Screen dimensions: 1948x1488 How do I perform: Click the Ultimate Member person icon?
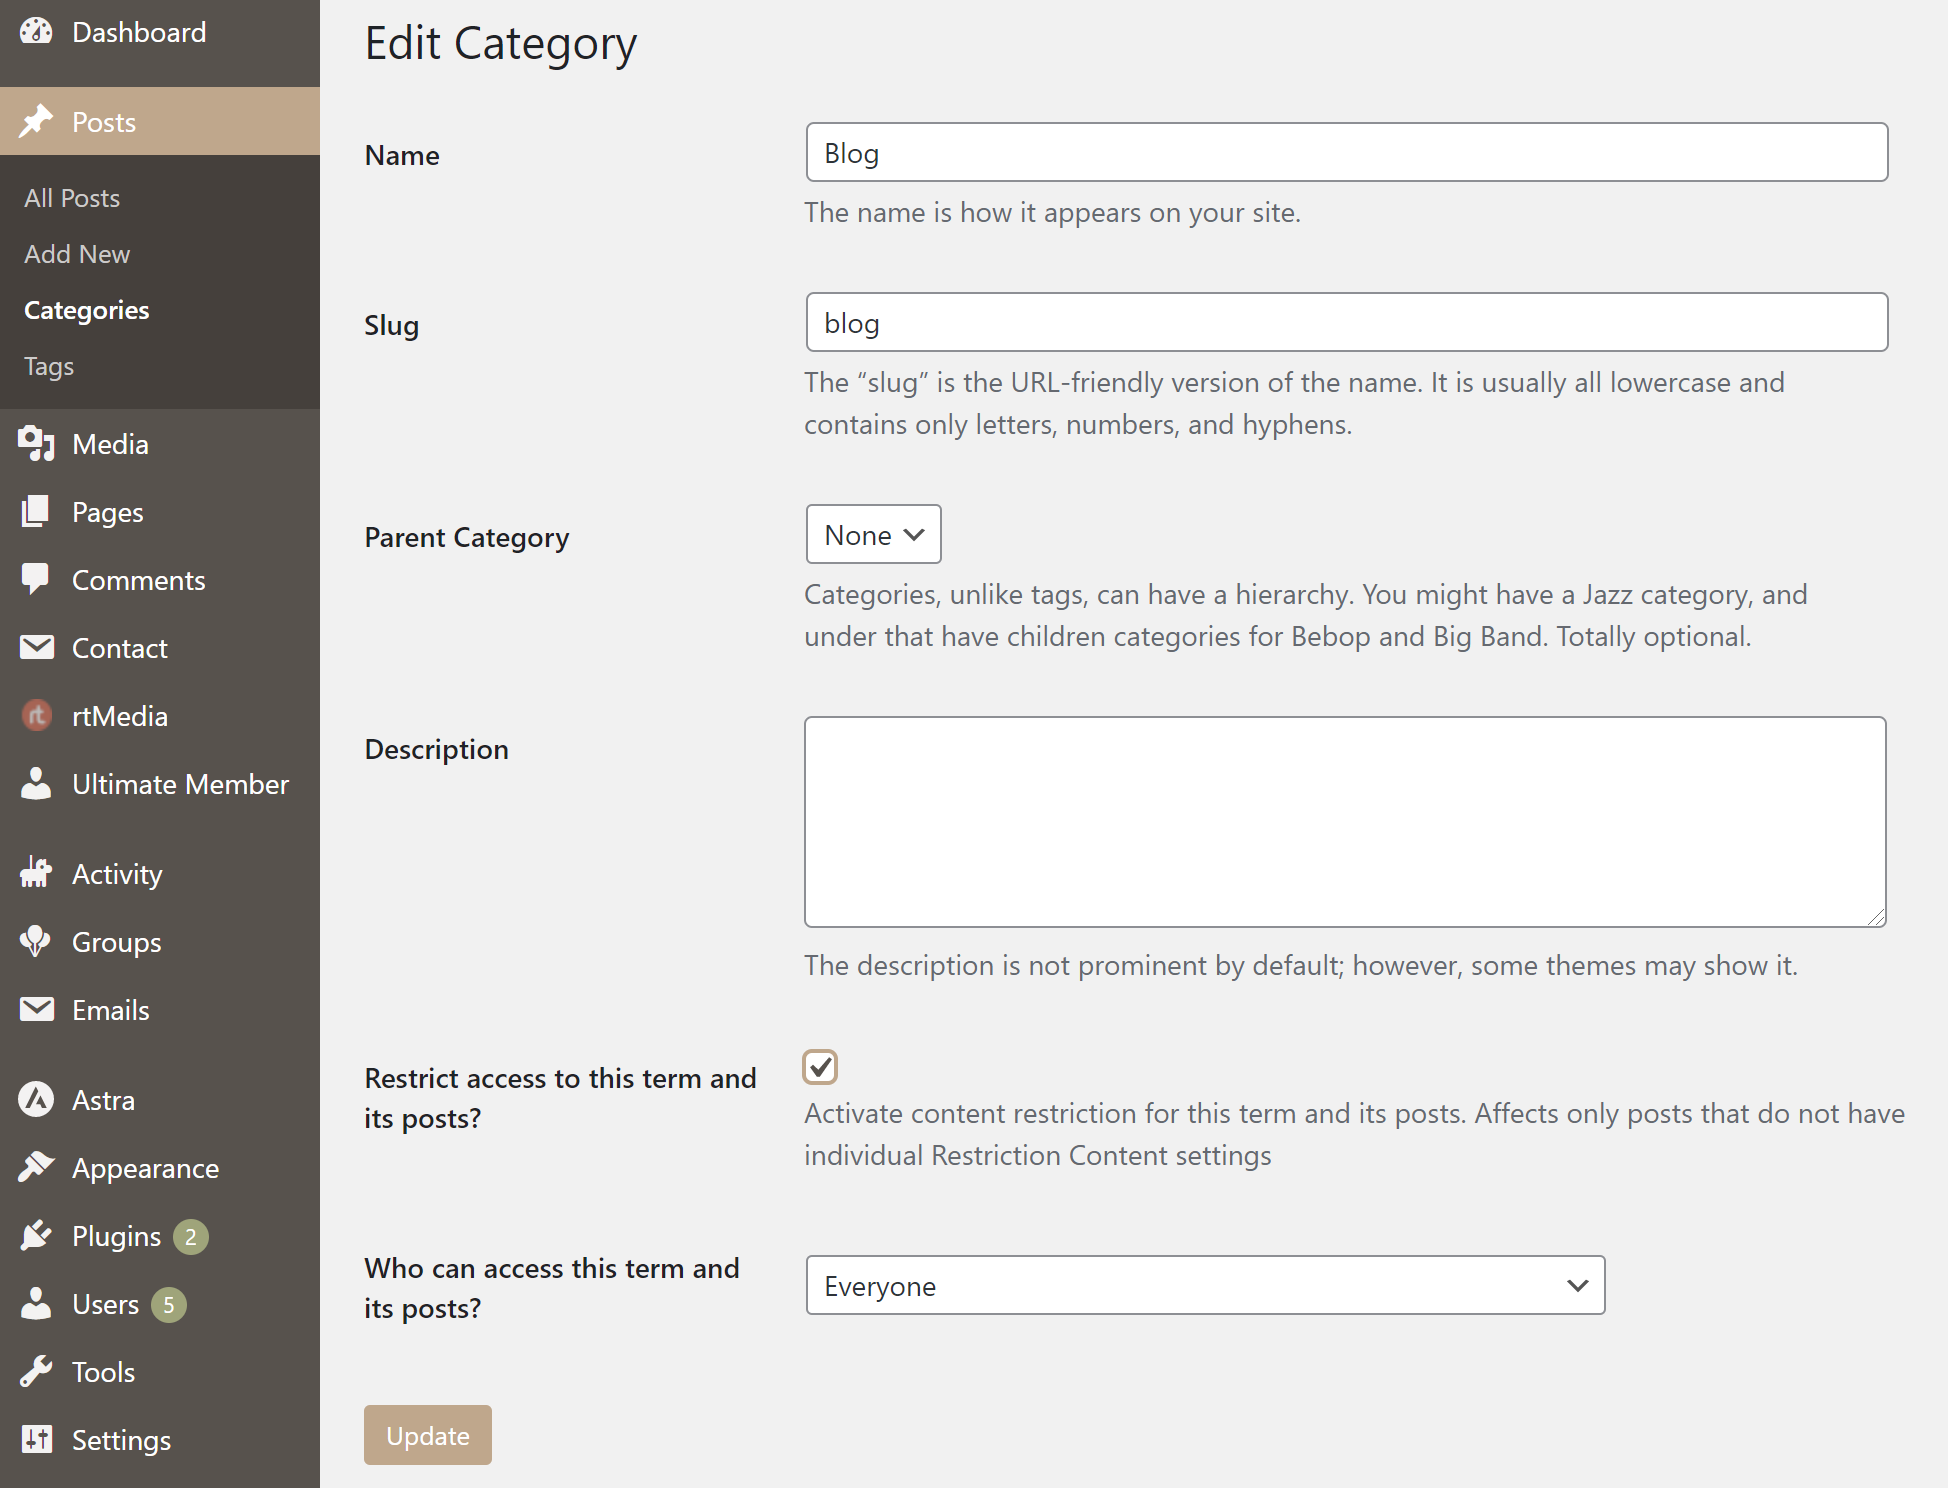[x=36, y=784]
